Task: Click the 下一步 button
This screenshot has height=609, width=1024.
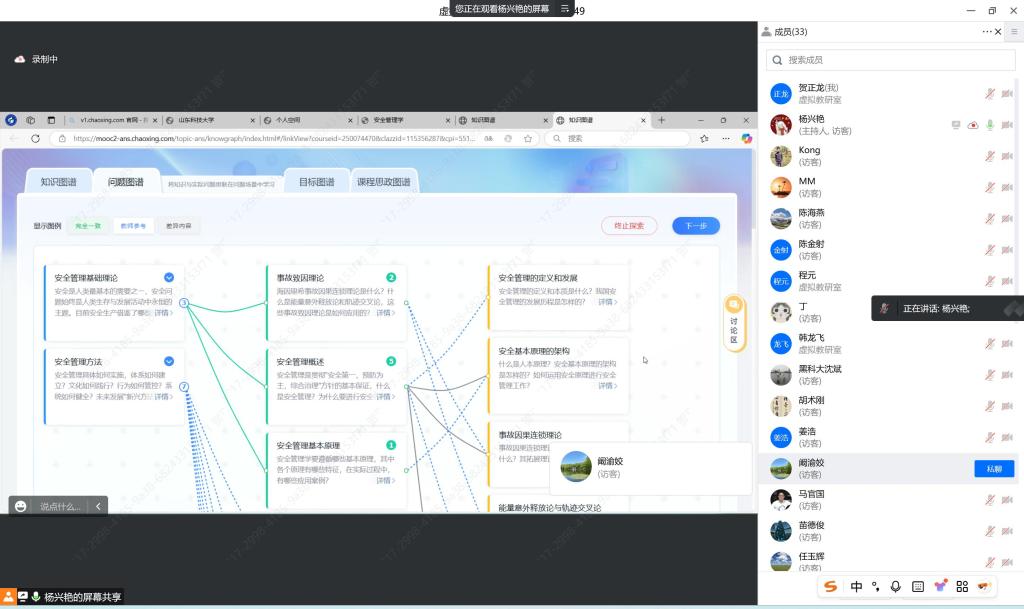Action: (x=695, y=226)
